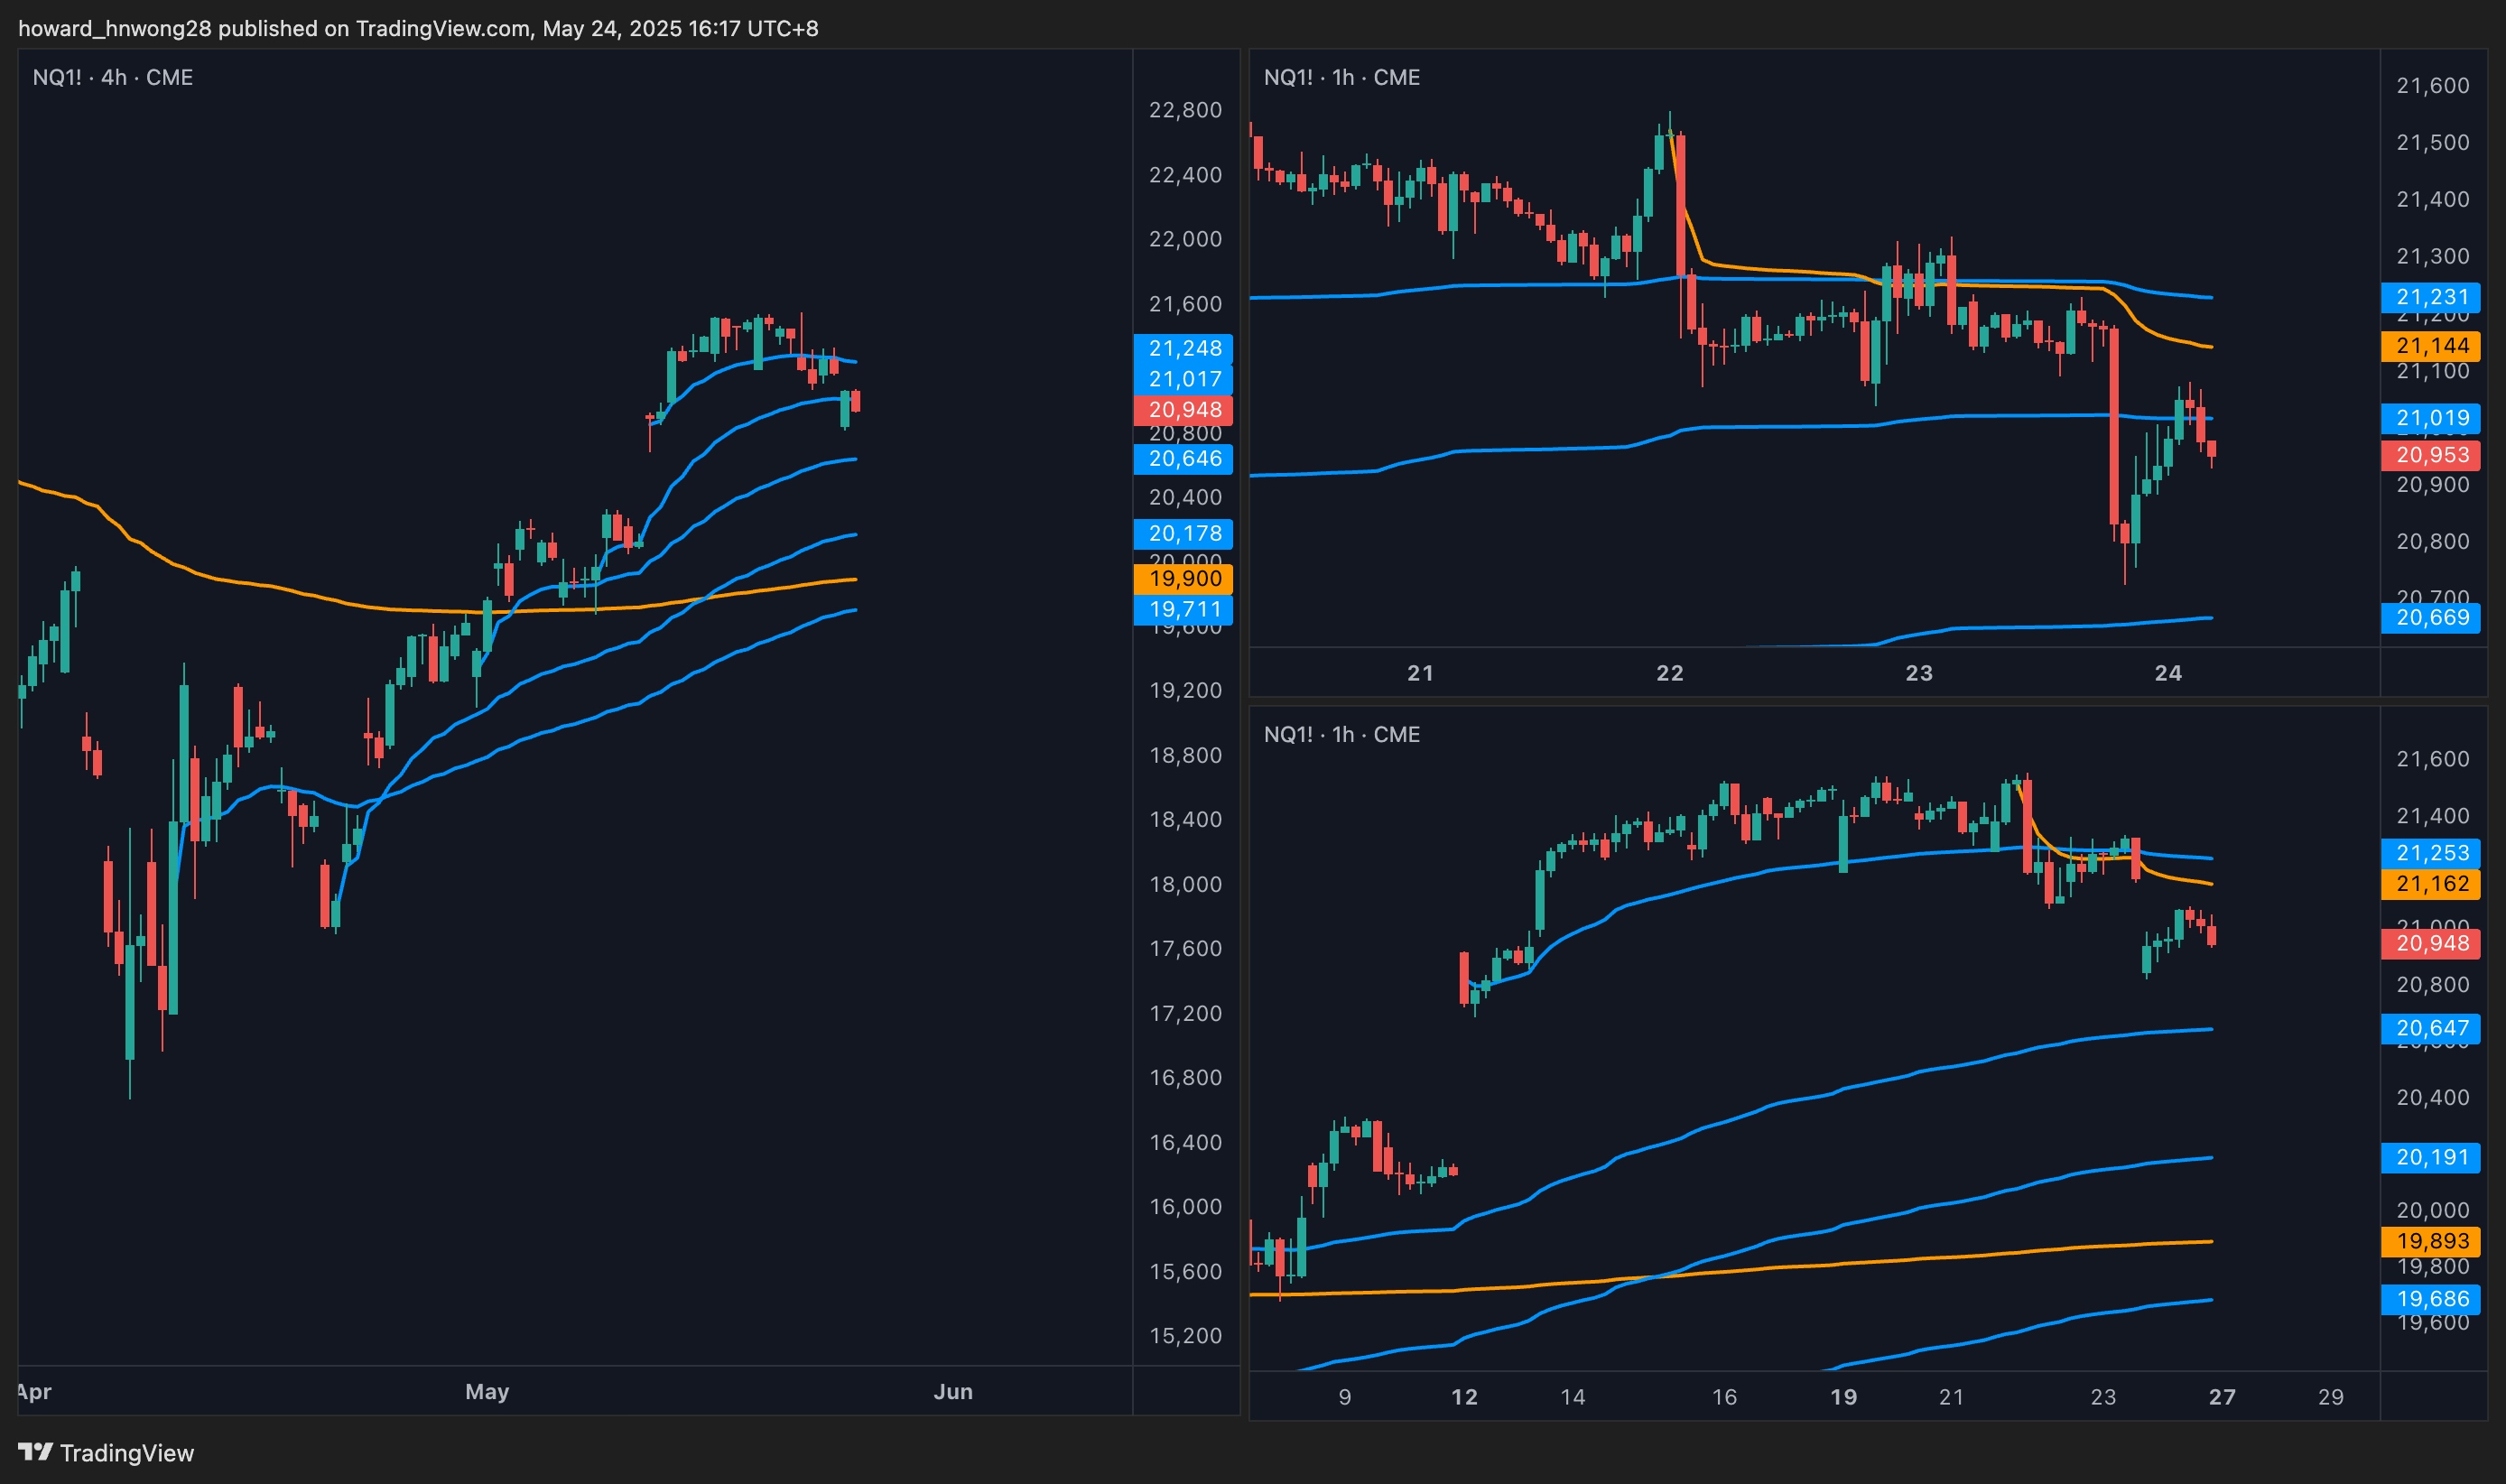This screenshot has height=1484, width=2506.
Task: Click the Jun label on the time axis
Action: (x=952, y=1391)
